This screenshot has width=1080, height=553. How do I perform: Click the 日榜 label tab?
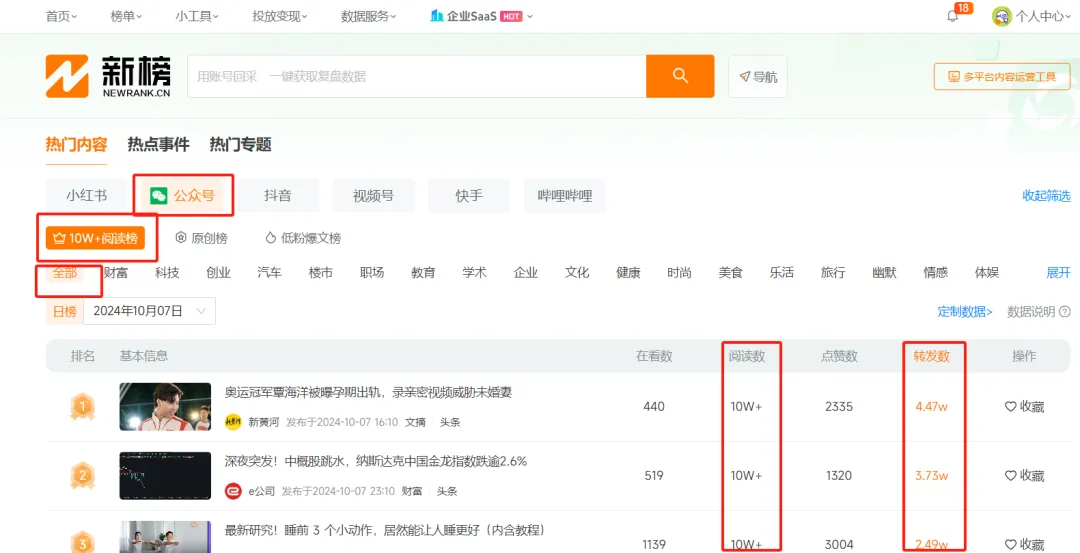tap(65, 311)
